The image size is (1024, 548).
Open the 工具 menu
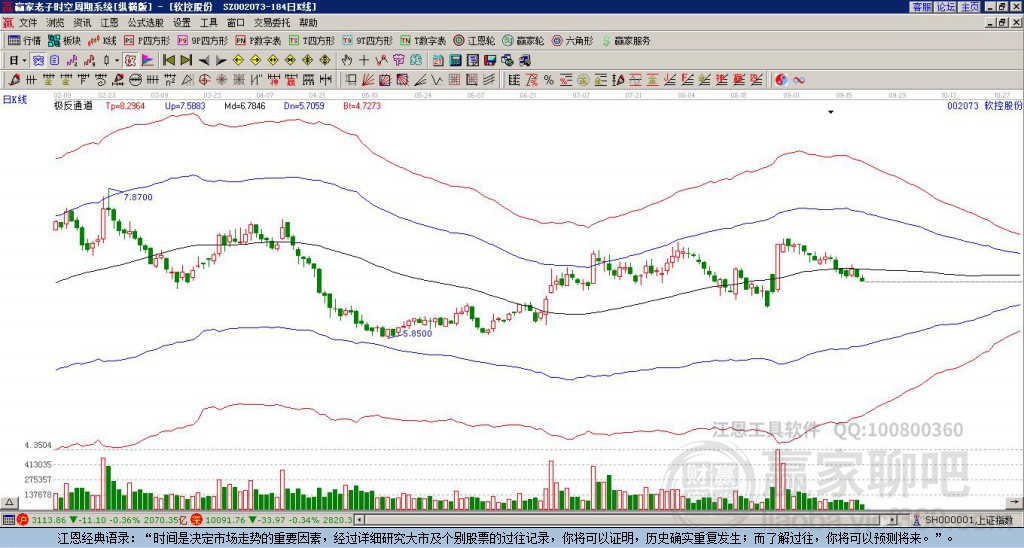(x=208, y=23)
